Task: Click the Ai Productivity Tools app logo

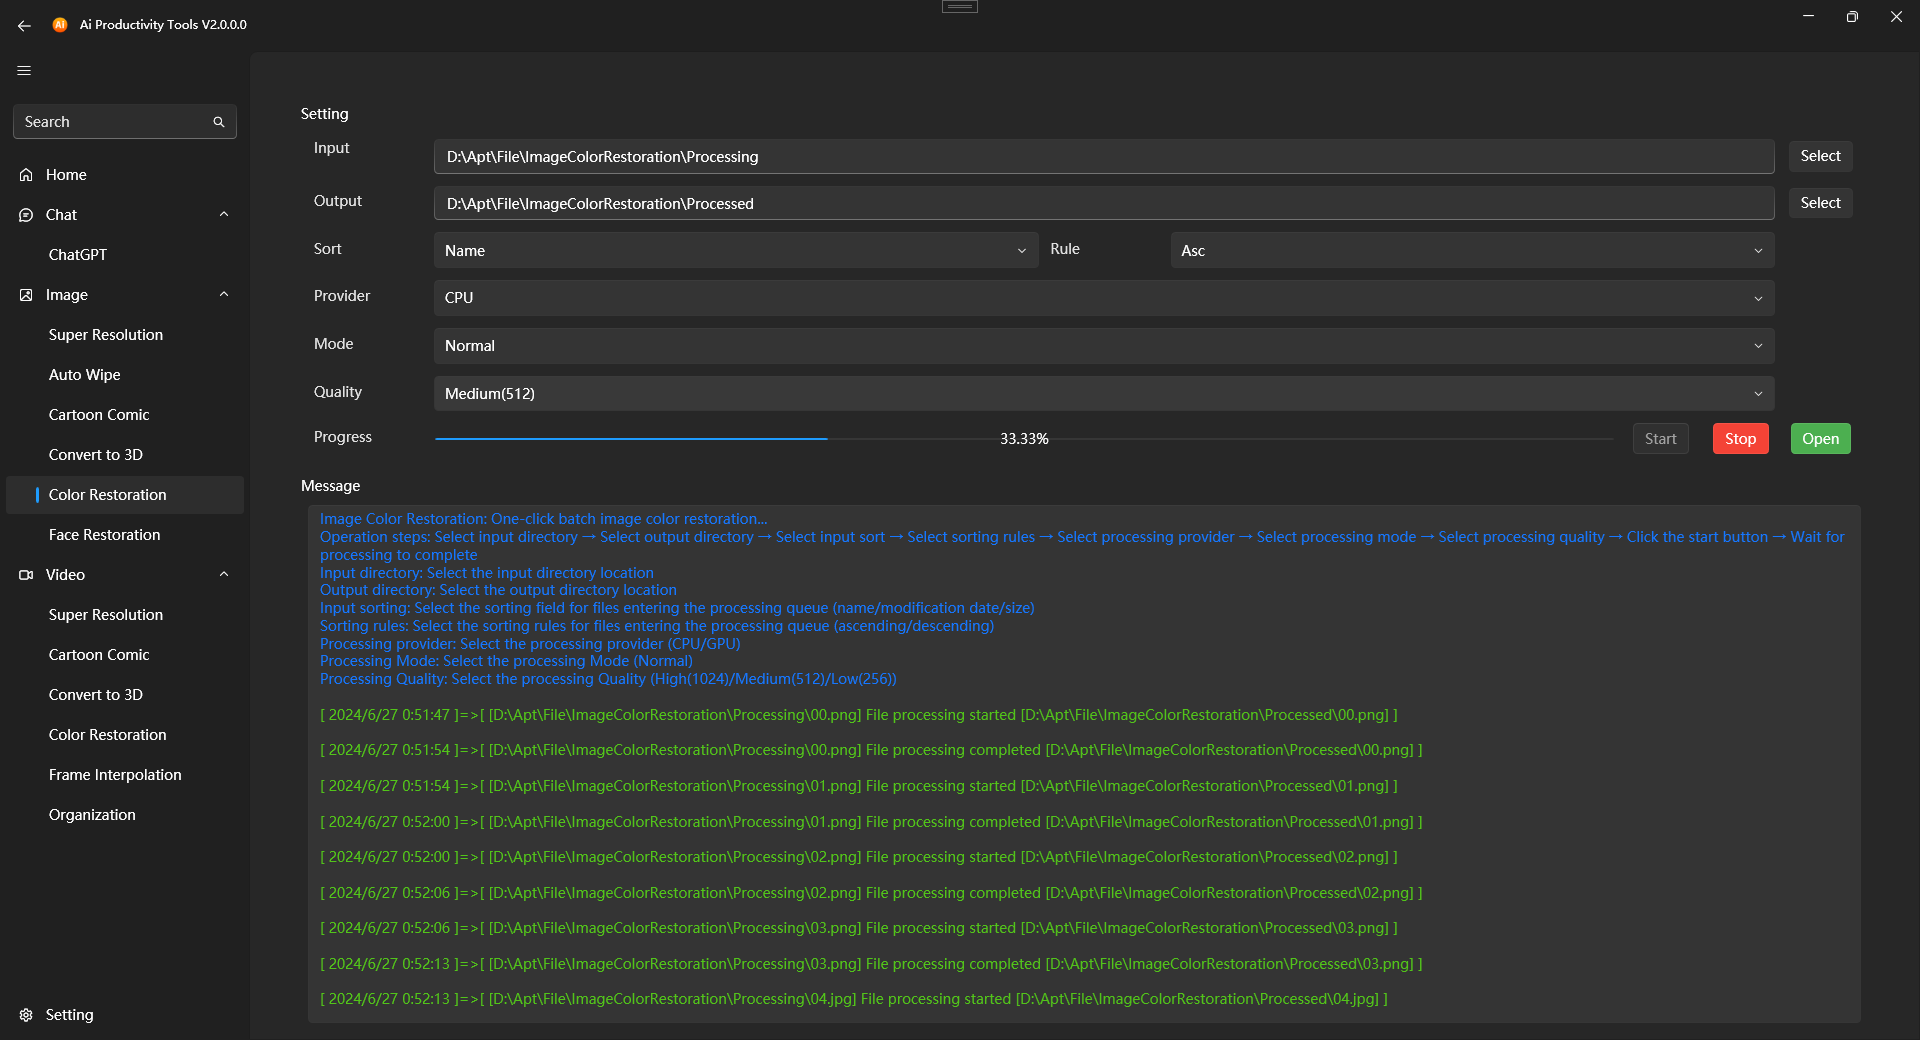Action: click(60, 25)
